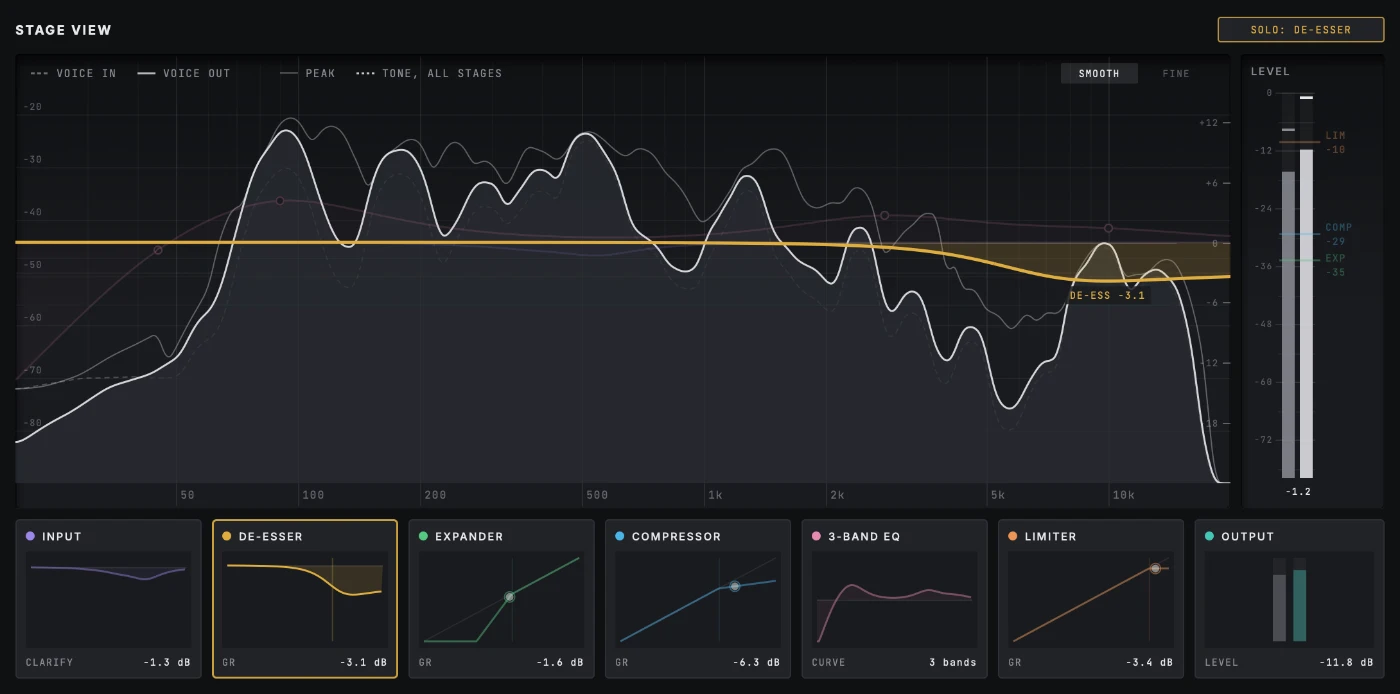The height and width of the screenshot is (694, 1400).
Task: Click the EQ node on the 10k line
Action: pos(1108,229)
